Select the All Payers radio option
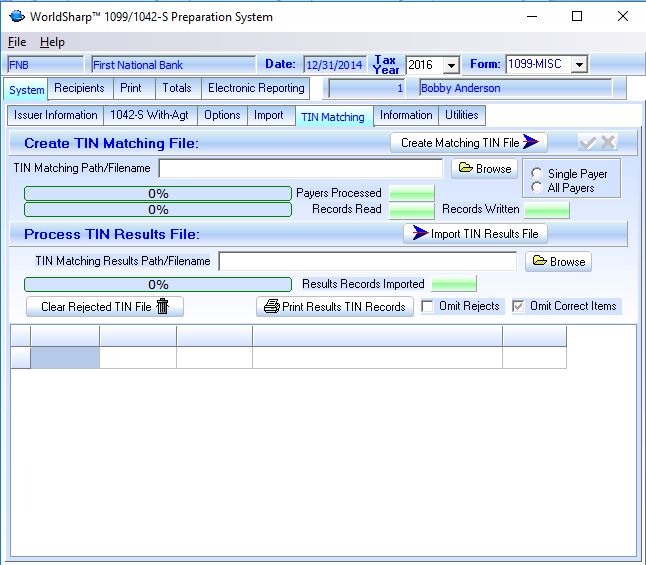 (x=538, y=188)
